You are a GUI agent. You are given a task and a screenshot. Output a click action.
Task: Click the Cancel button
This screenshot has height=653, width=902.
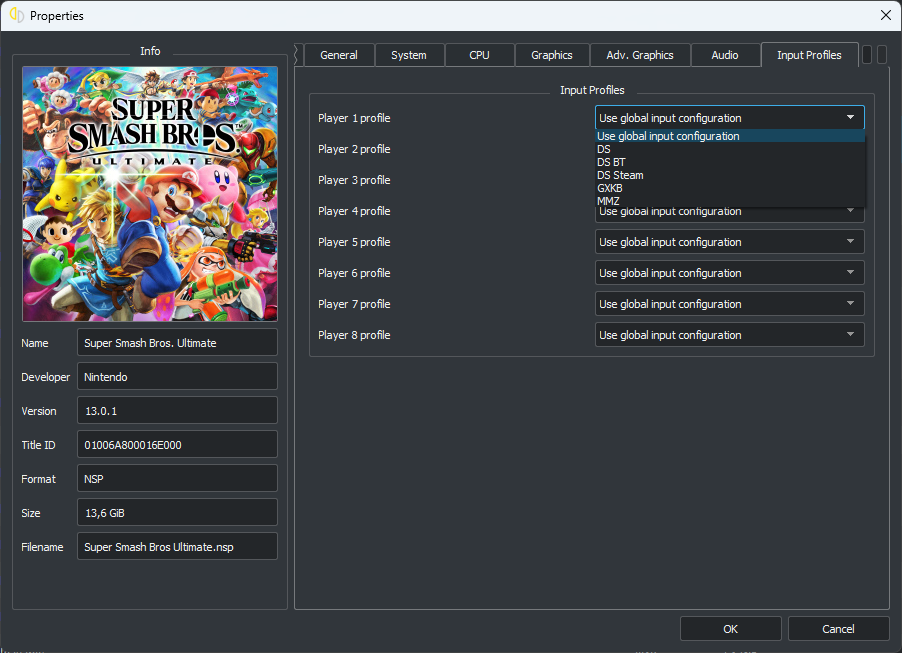click(x=838, y=629)
